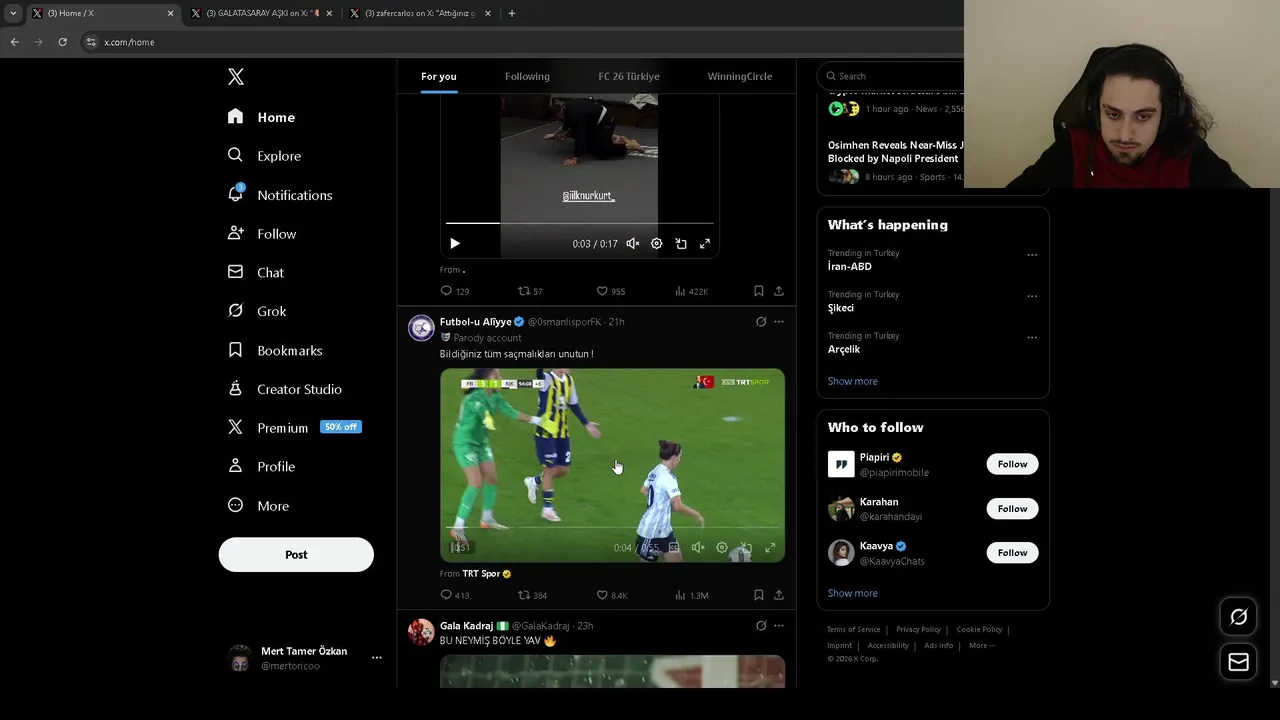Viewport: 1280px width, 720px height.
Task: Play the top video
Action: [x=455, y=243]
